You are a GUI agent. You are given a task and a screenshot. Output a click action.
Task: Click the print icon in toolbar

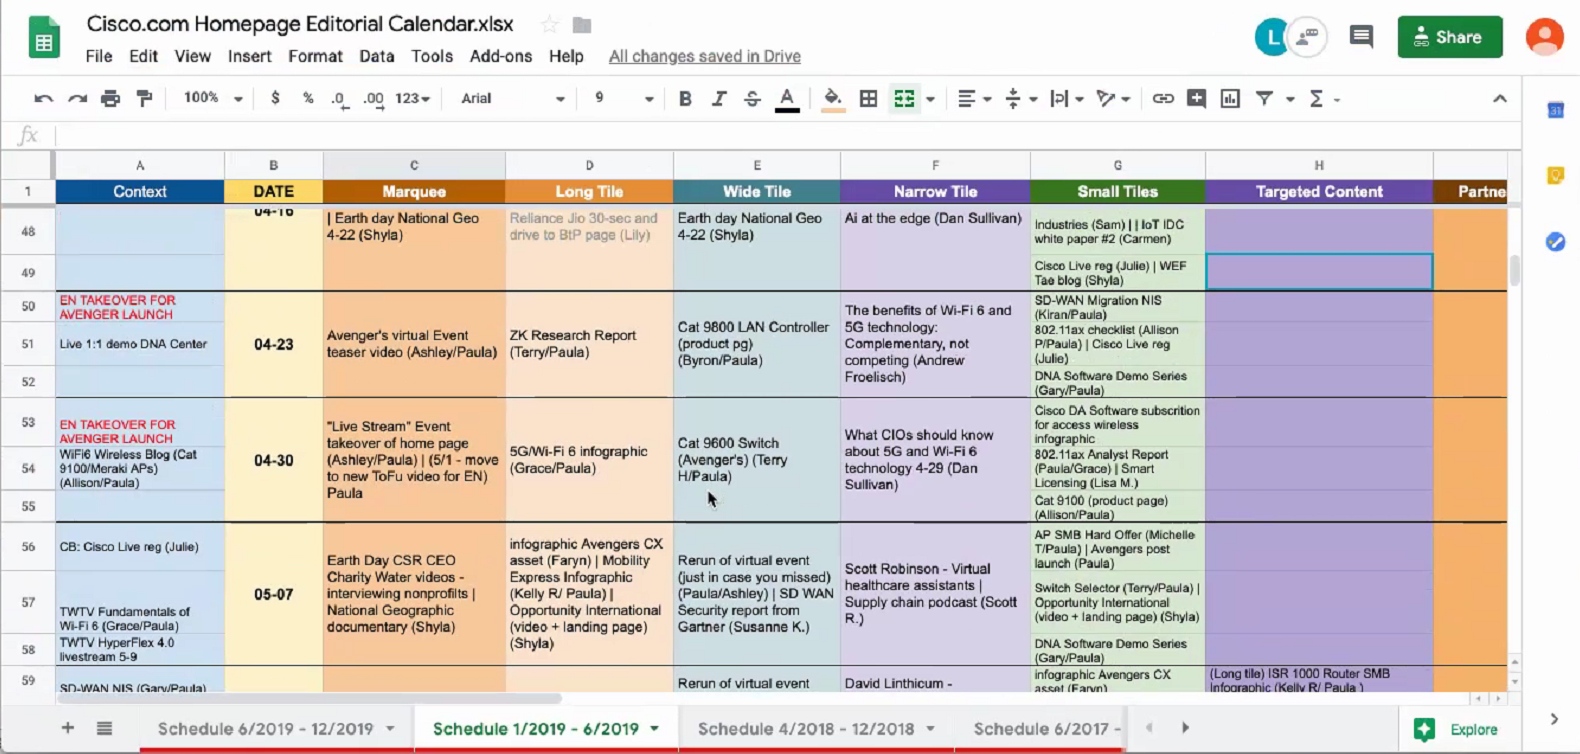point(111,98)
